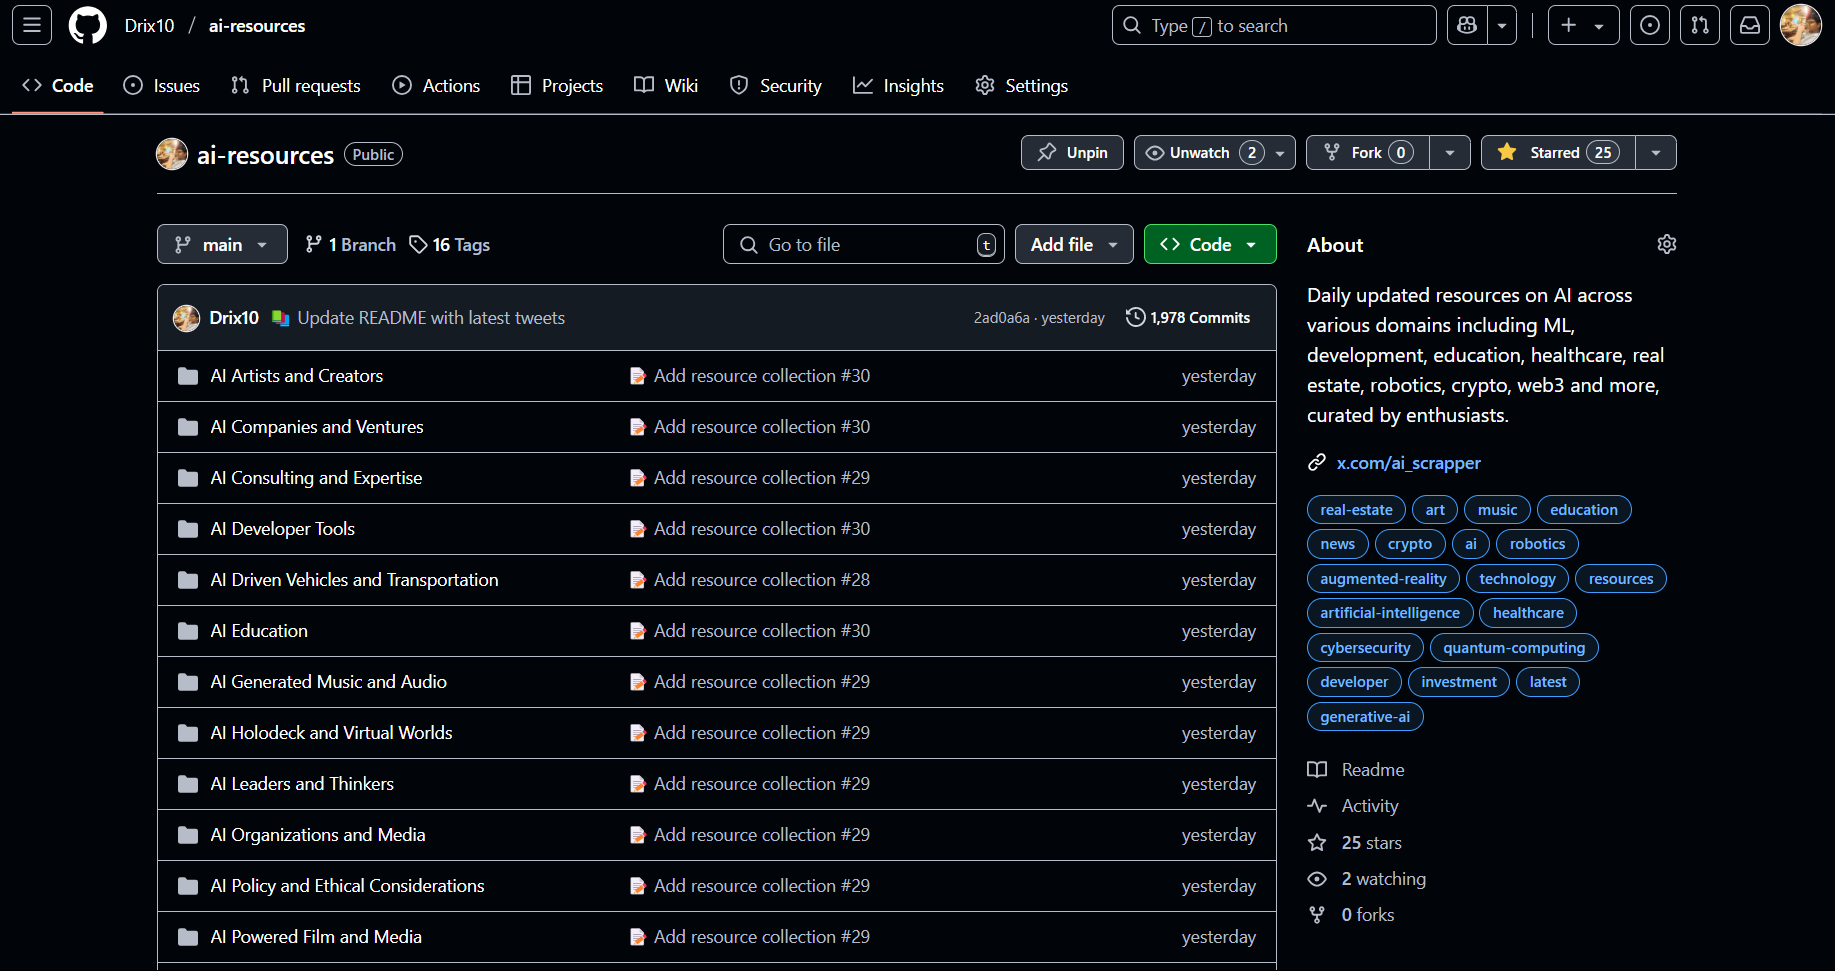
Task: Open the create new plus menu
Action: click(1583, 25)
